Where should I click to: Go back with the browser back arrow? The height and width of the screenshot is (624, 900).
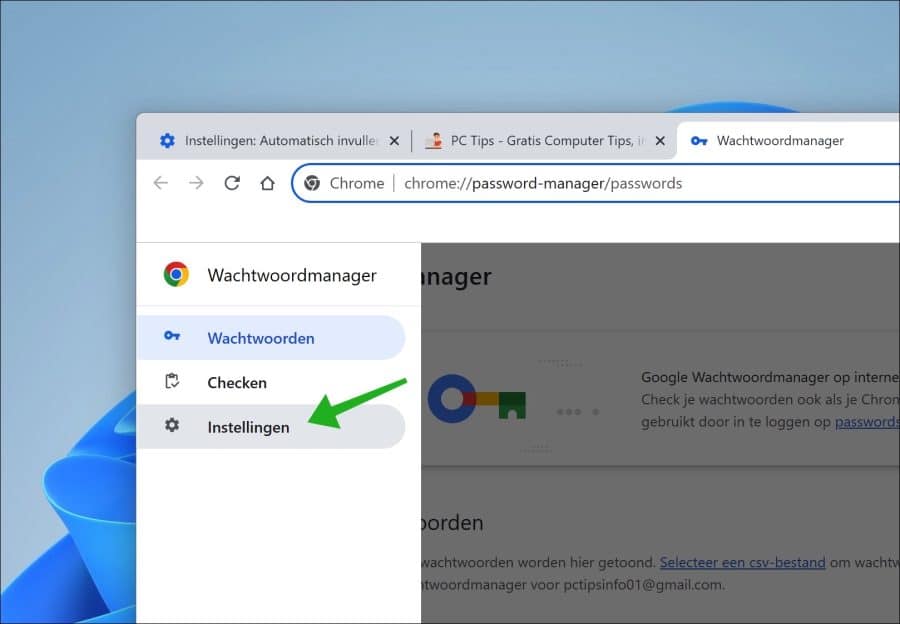[161, 183]
